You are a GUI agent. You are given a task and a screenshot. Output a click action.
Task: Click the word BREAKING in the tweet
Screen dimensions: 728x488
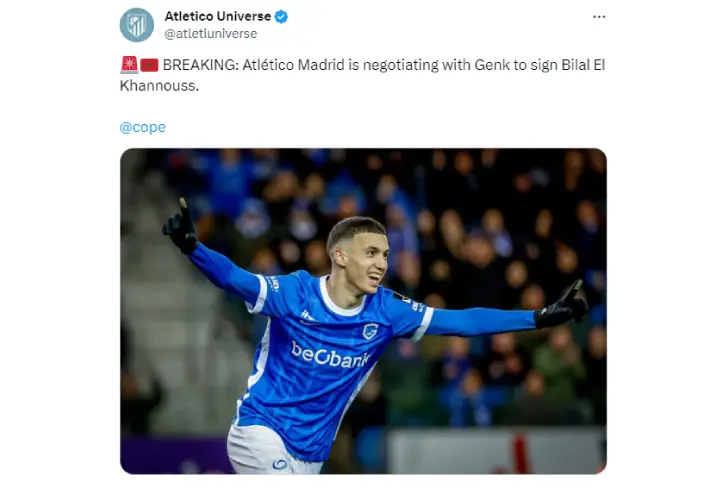(x=201, y=65)
